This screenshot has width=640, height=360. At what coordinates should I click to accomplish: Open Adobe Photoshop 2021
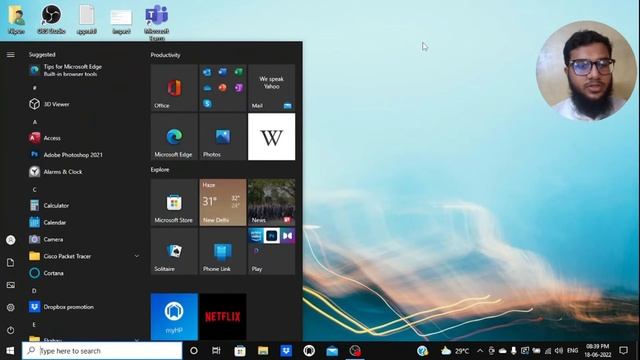pyautogui.click(x=84, y=155)
